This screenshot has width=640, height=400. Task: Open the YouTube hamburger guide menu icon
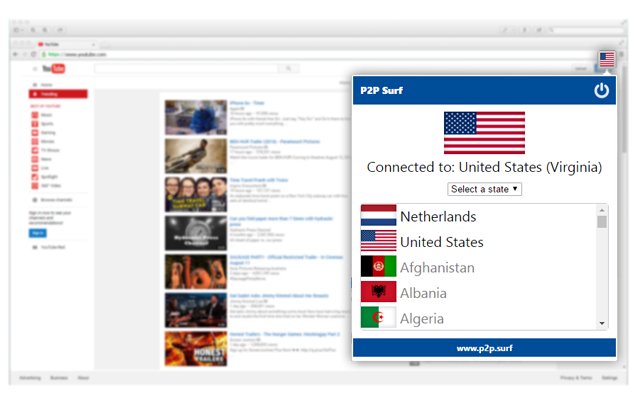point(35,69)
